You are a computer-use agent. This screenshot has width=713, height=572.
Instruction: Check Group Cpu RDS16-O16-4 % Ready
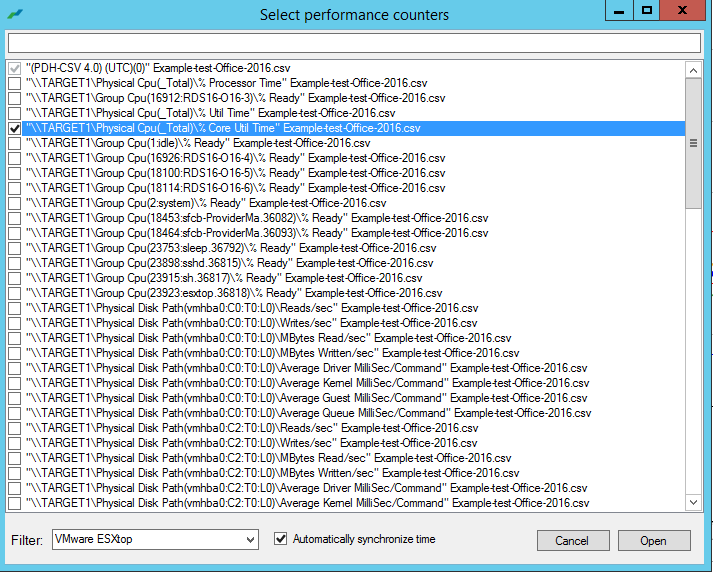click(15, 158)
